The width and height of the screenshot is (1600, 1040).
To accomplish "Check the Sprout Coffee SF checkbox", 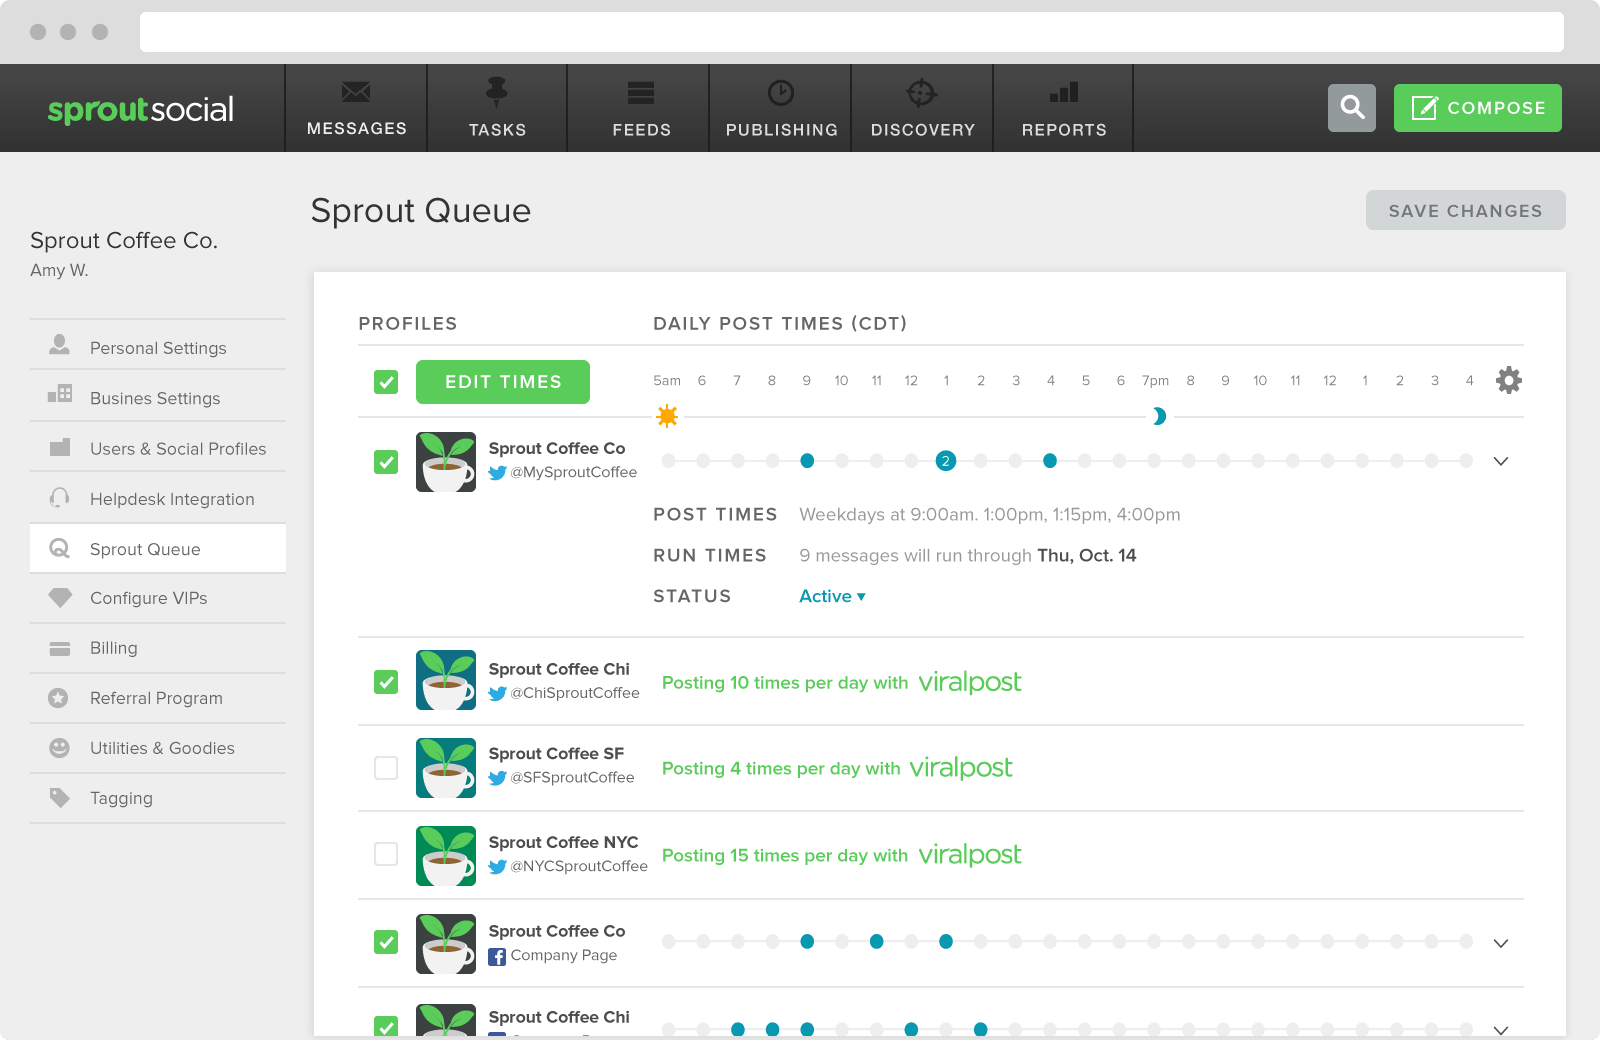I will coord(386,768).
